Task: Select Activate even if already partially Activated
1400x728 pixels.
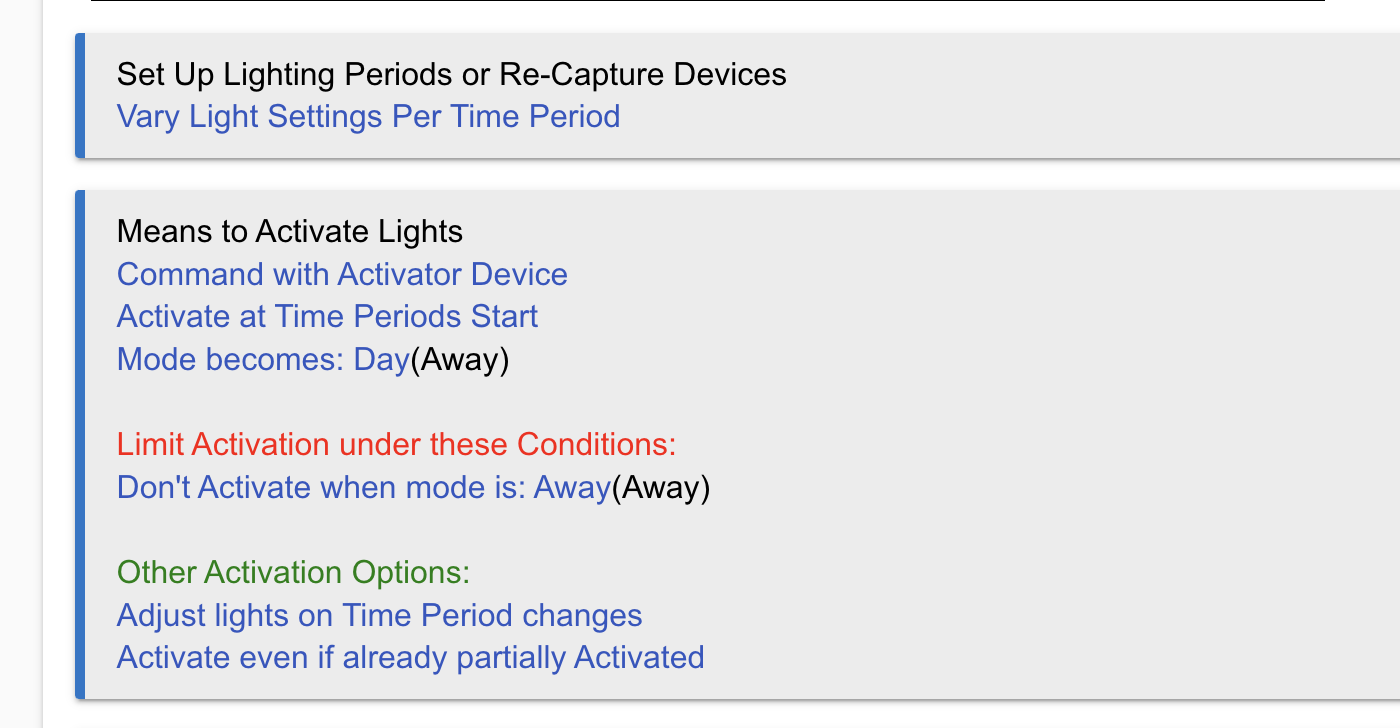Action: point(410,657)
